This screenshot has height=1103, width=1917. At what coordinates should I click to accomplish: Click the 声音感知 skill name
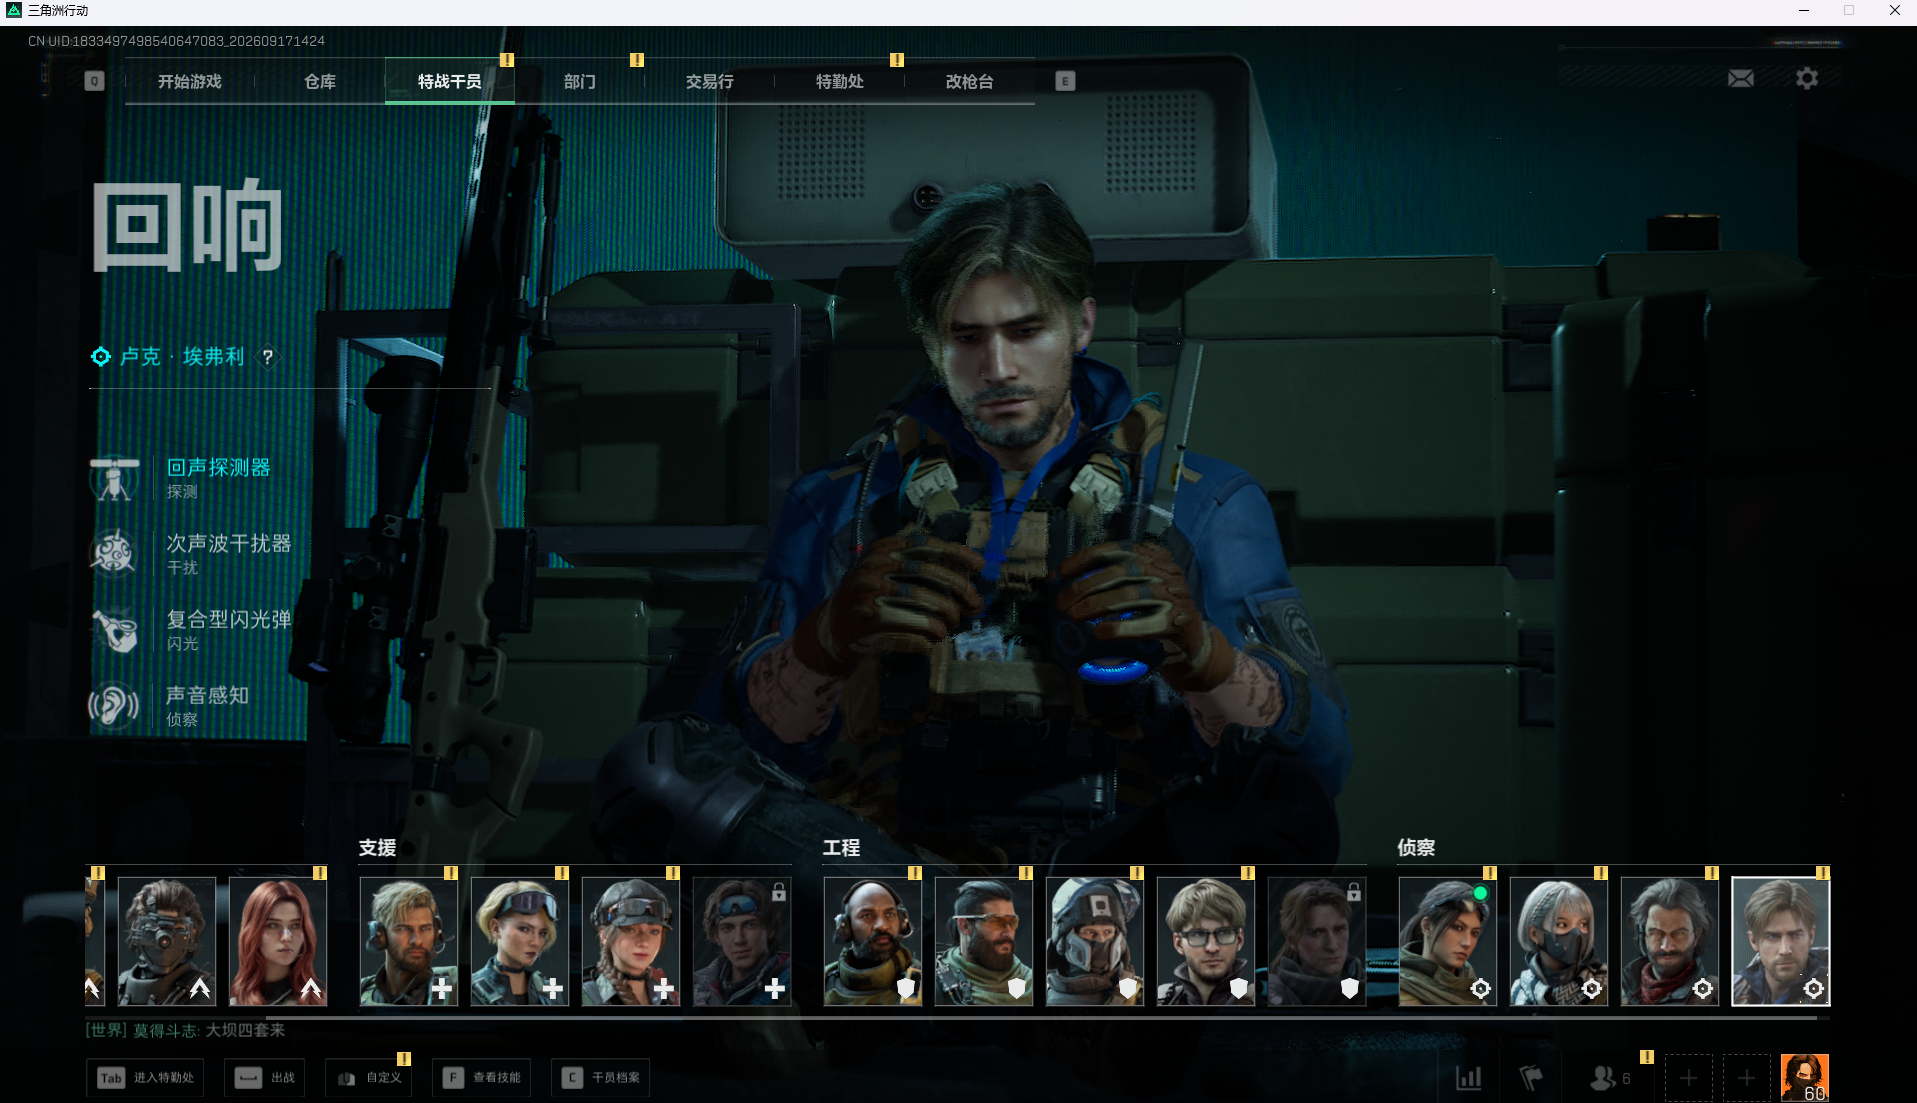(208, 695)
